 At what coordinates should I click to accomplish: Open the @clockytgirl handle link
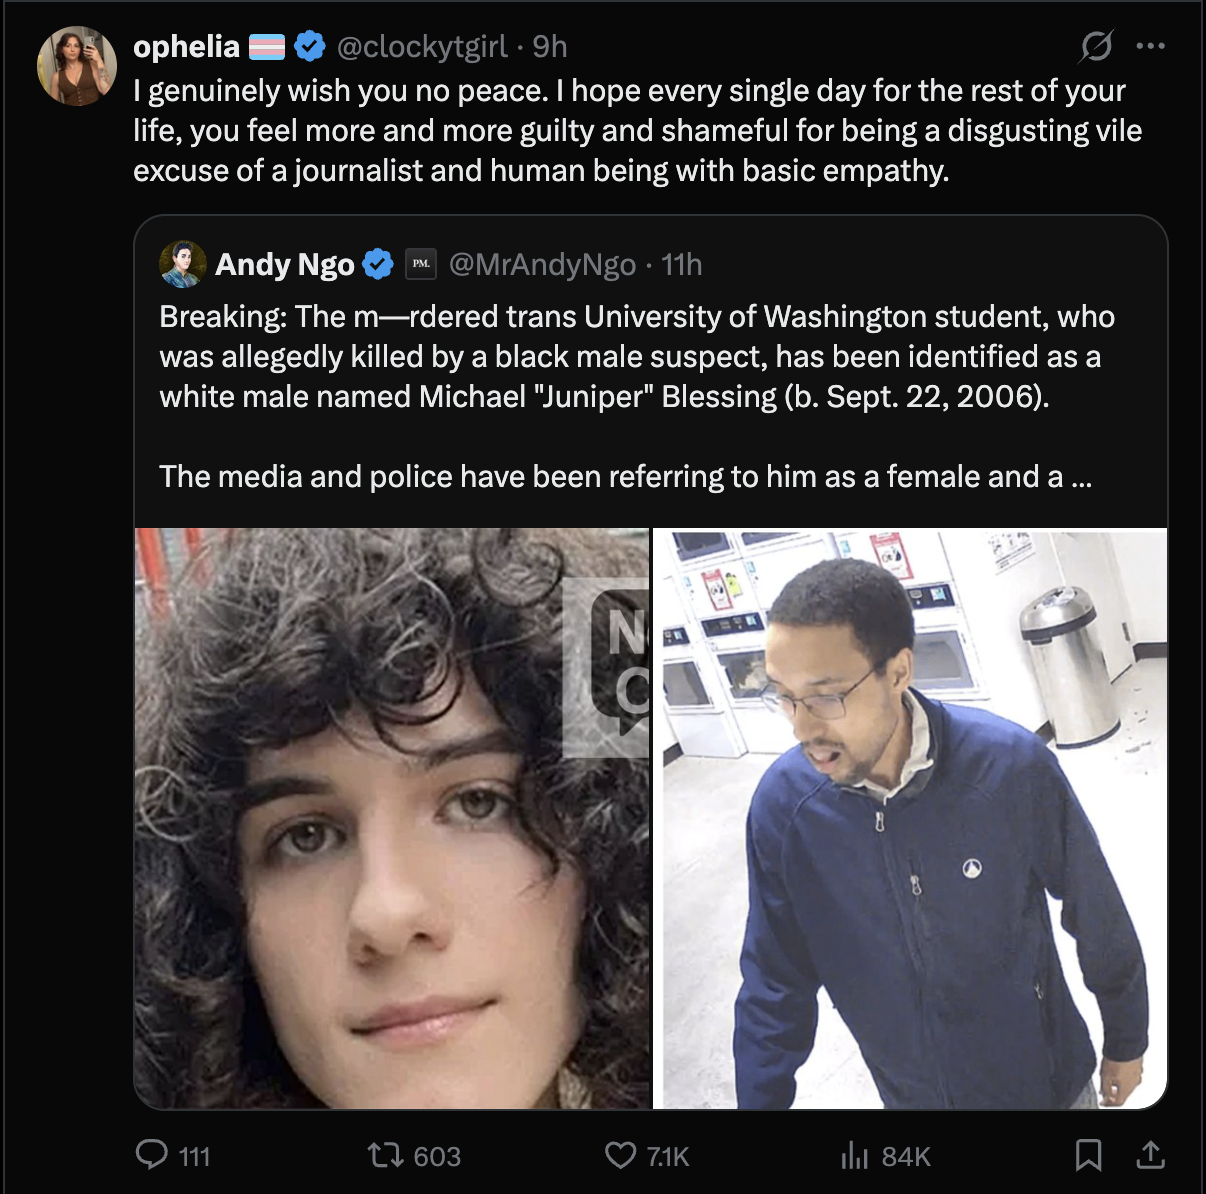click(422, 46)
